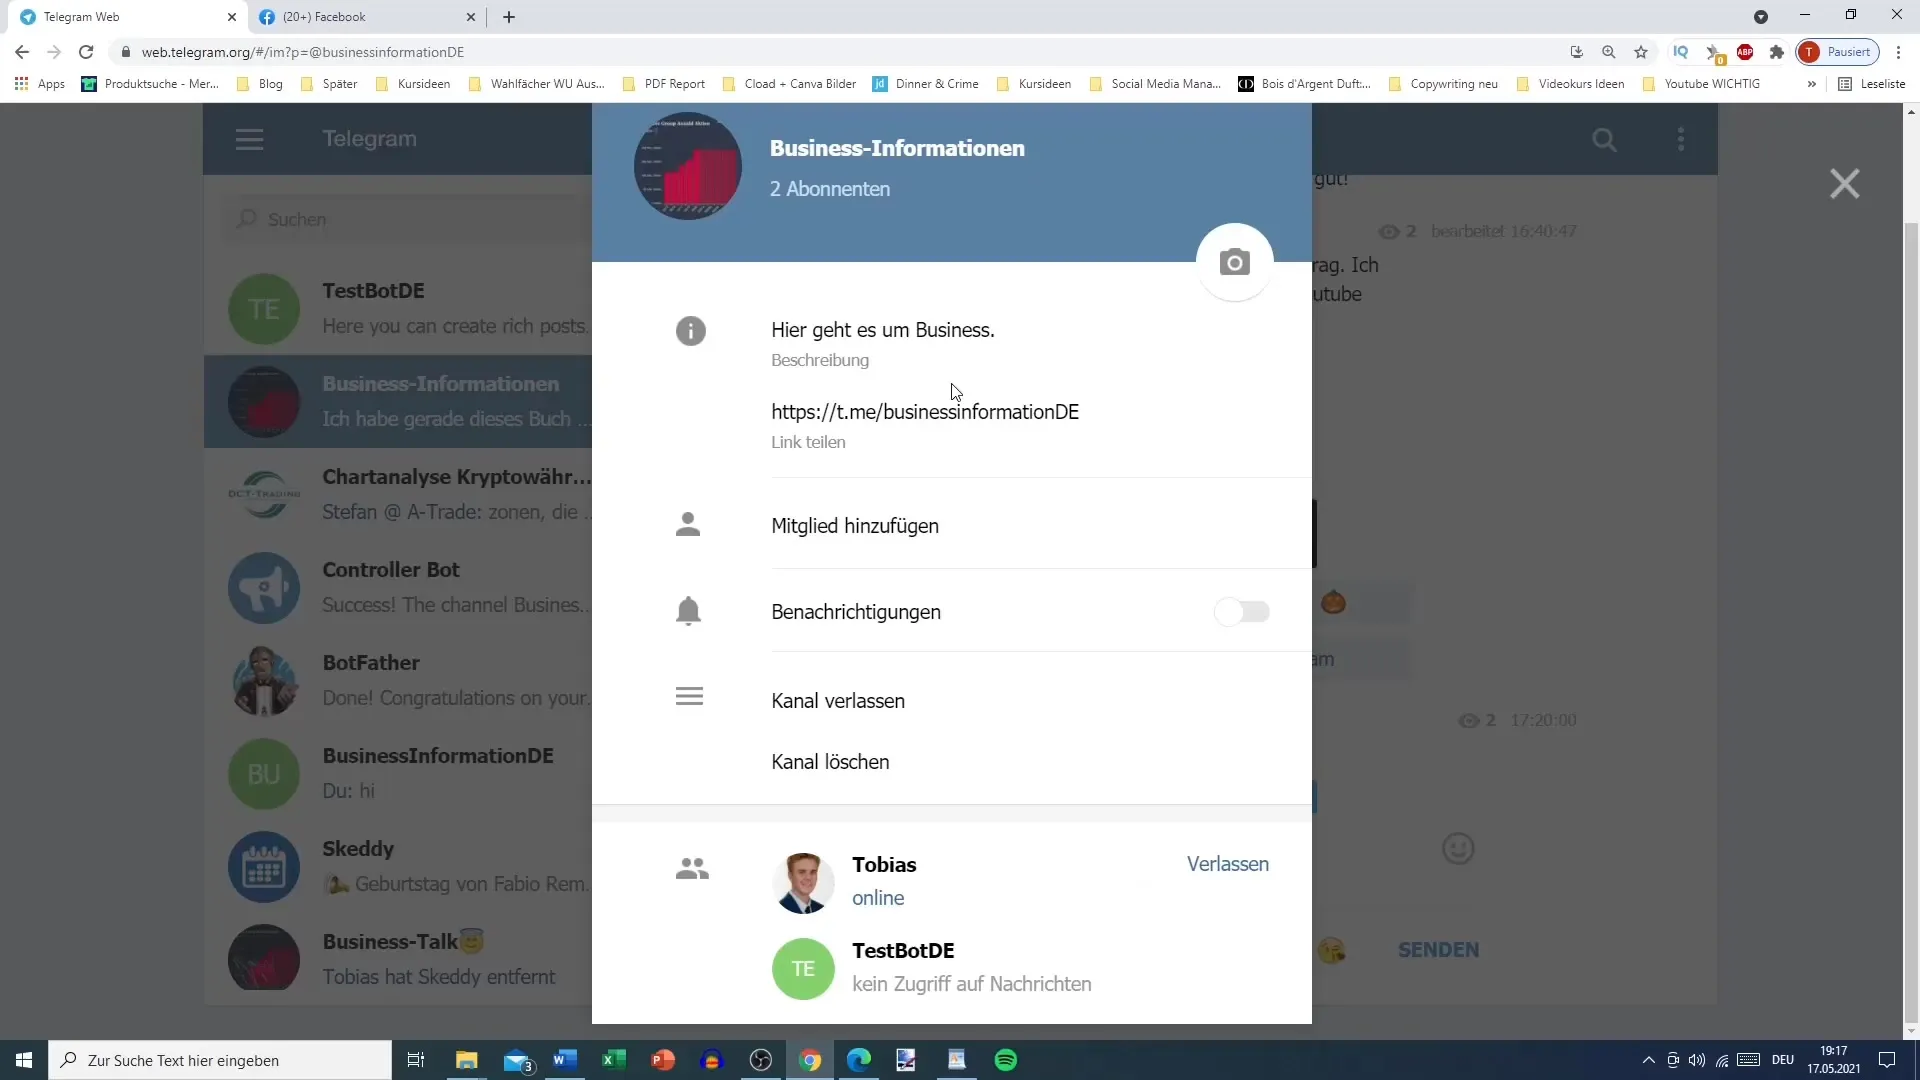Open the PDF Report bookmark folder

click(664, 84)
